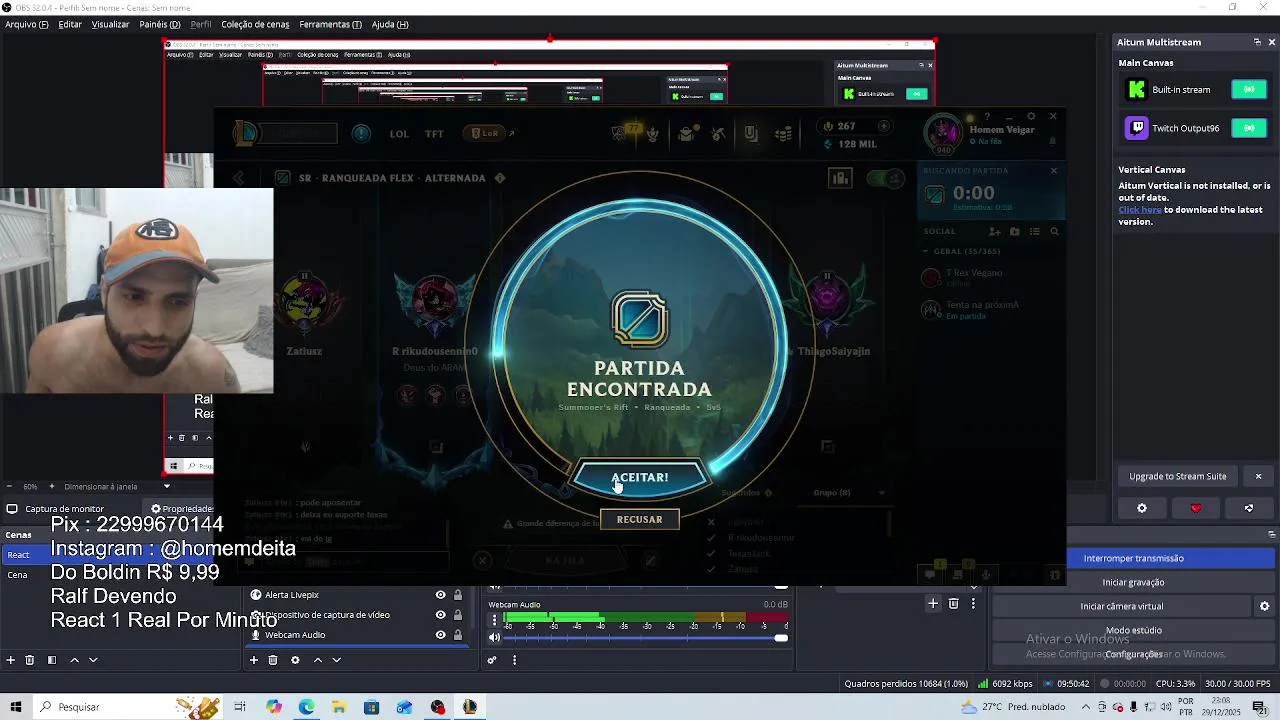The height and width of the screenshot is (720, 1280).
Task: Click Upgrade to Stream Suite
Action: pyautogui.click(x=1177, y=476)
